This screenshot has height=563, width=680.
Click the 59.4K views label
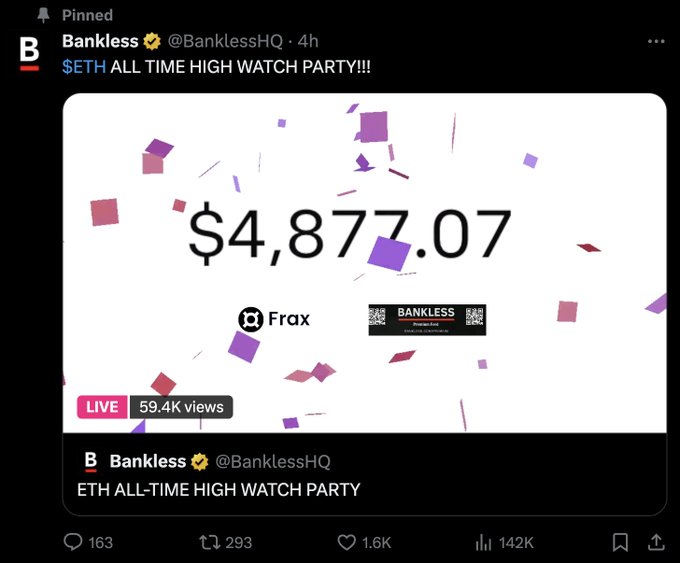[x=181, y=407]
